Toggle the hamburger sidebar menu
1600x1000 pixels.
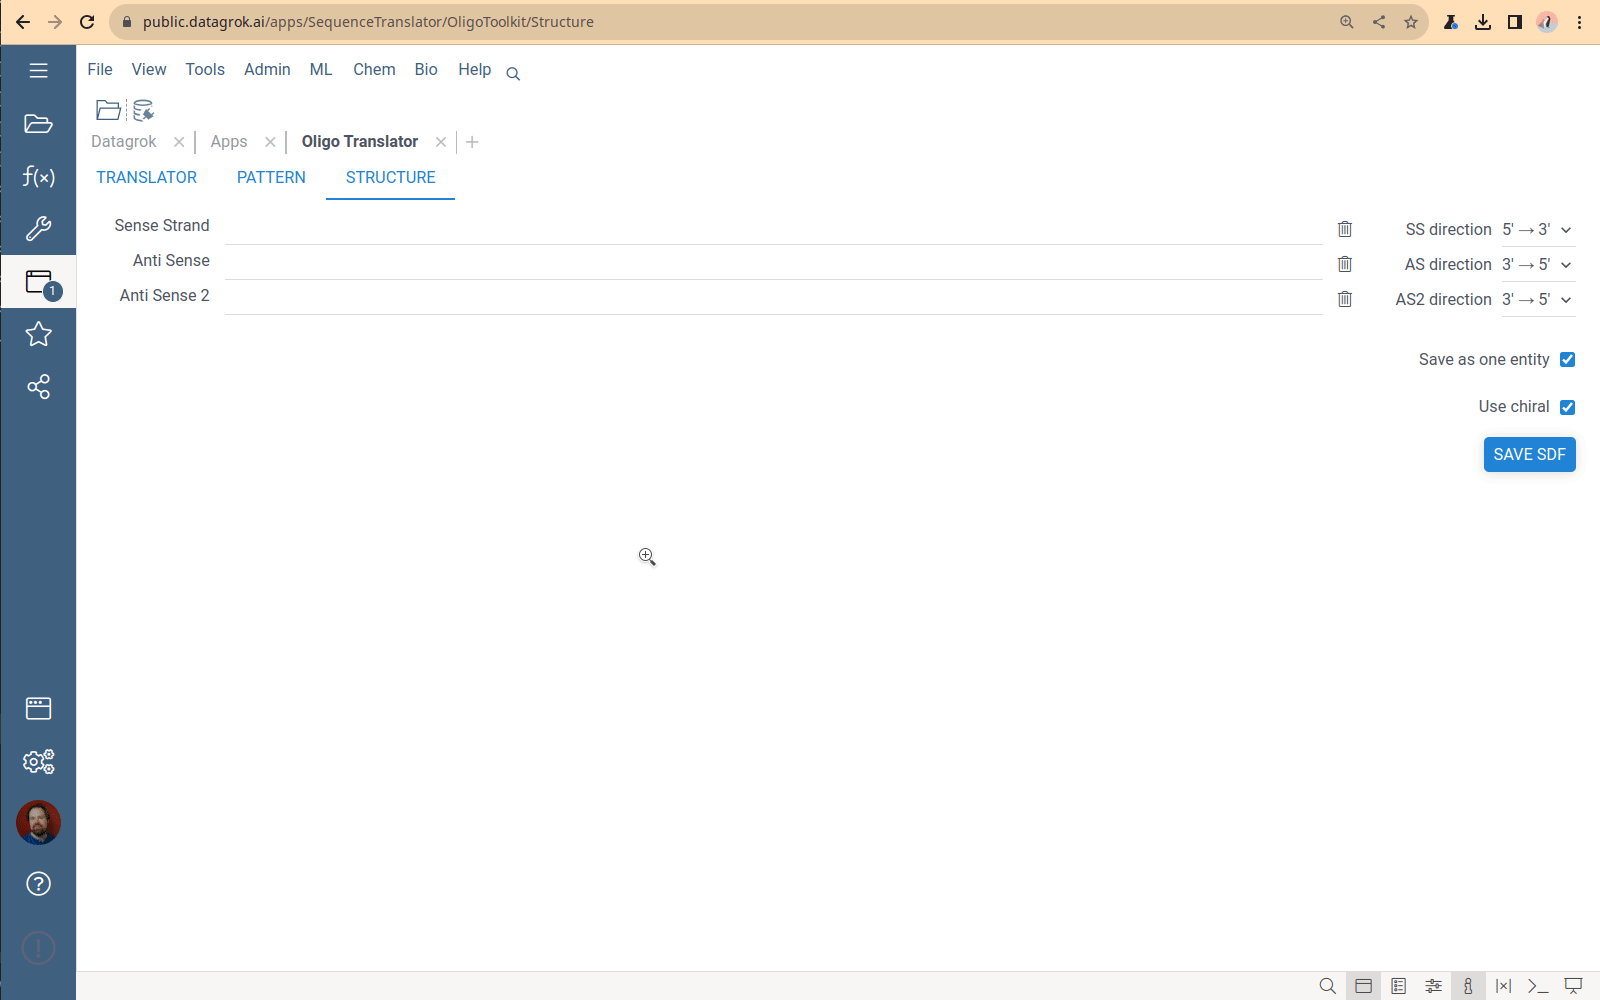coord(38,71)
